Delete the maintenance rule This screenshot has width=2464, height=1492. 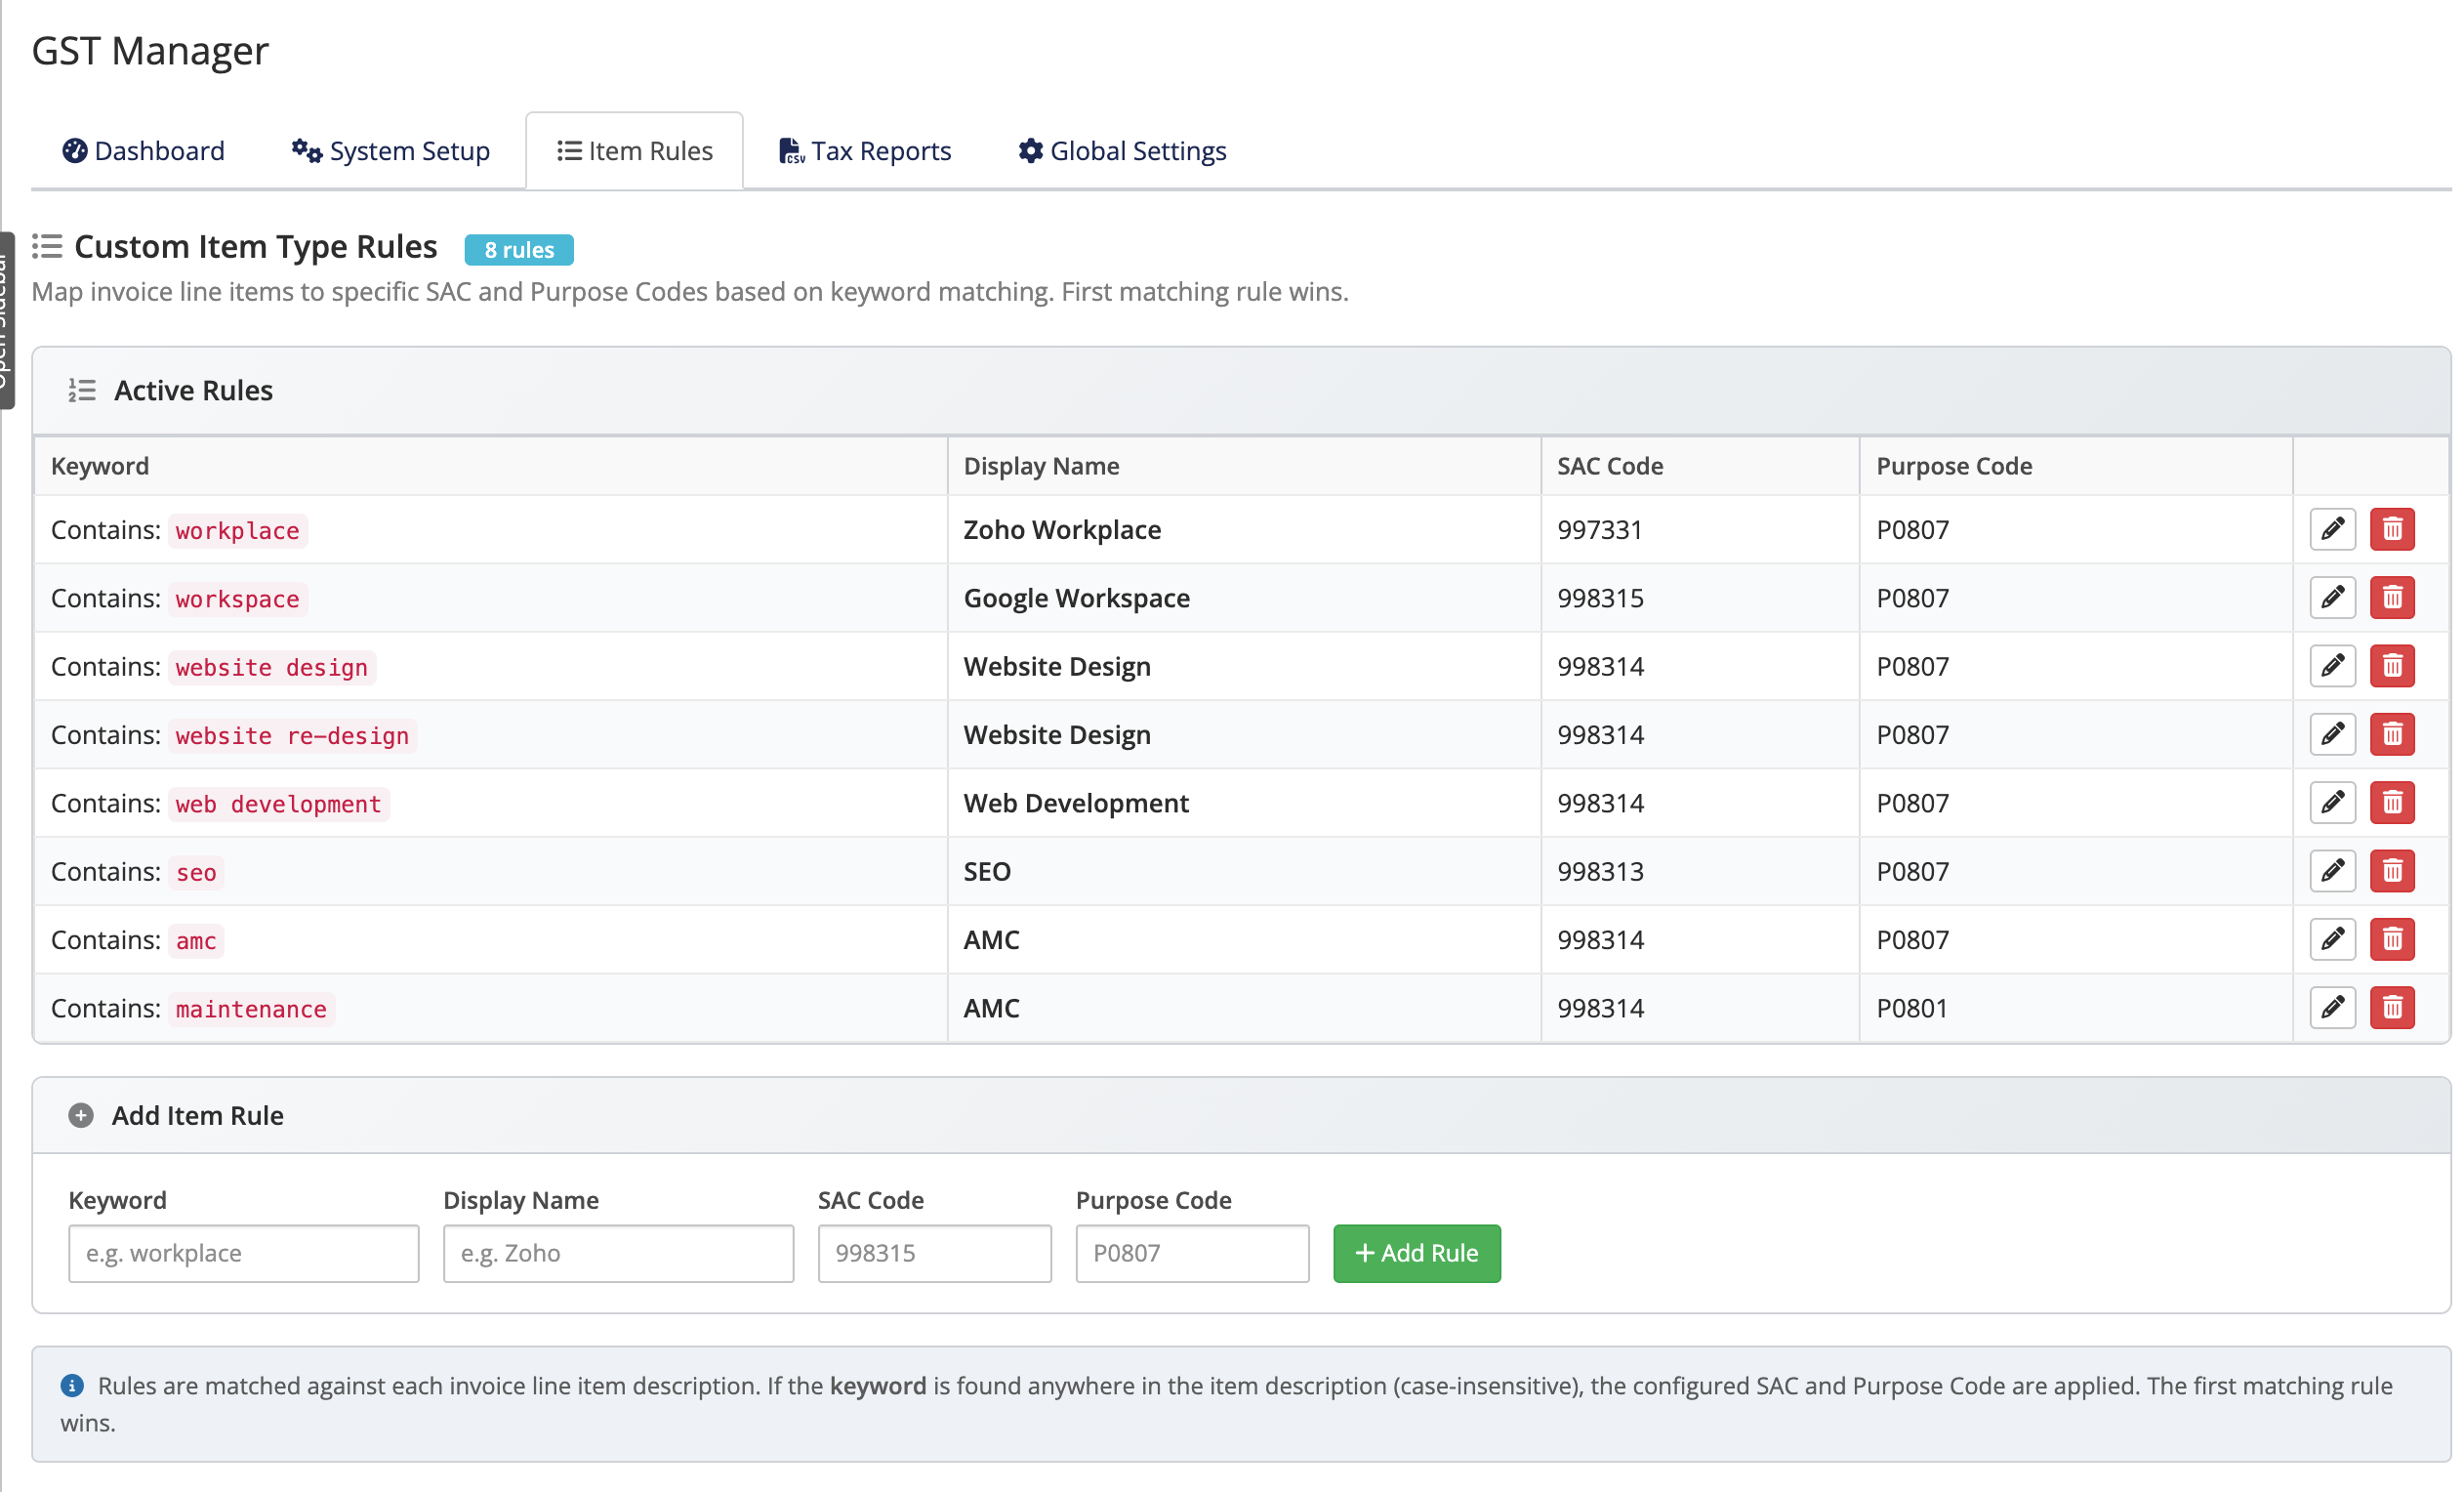pyautogui.click(x=2392, y=1007)
